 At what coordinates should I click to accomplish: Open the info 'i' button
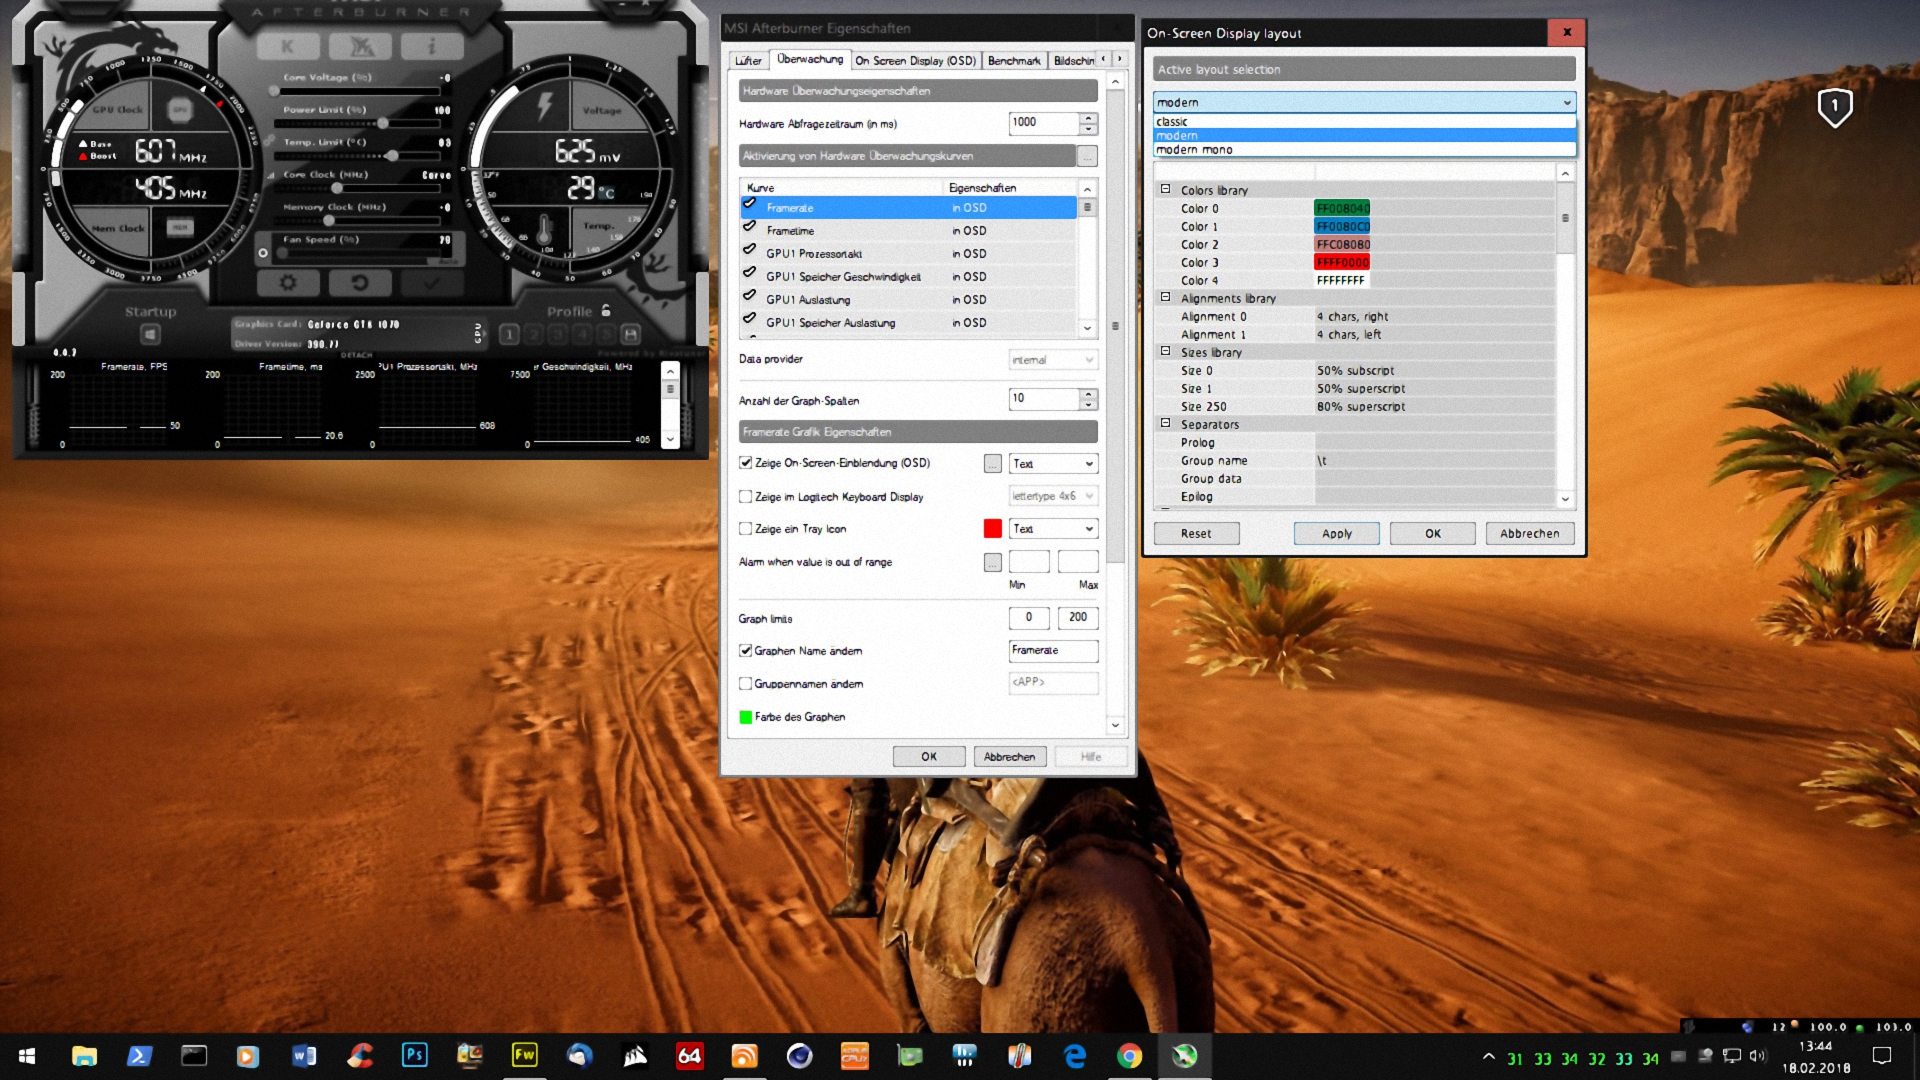432,47
